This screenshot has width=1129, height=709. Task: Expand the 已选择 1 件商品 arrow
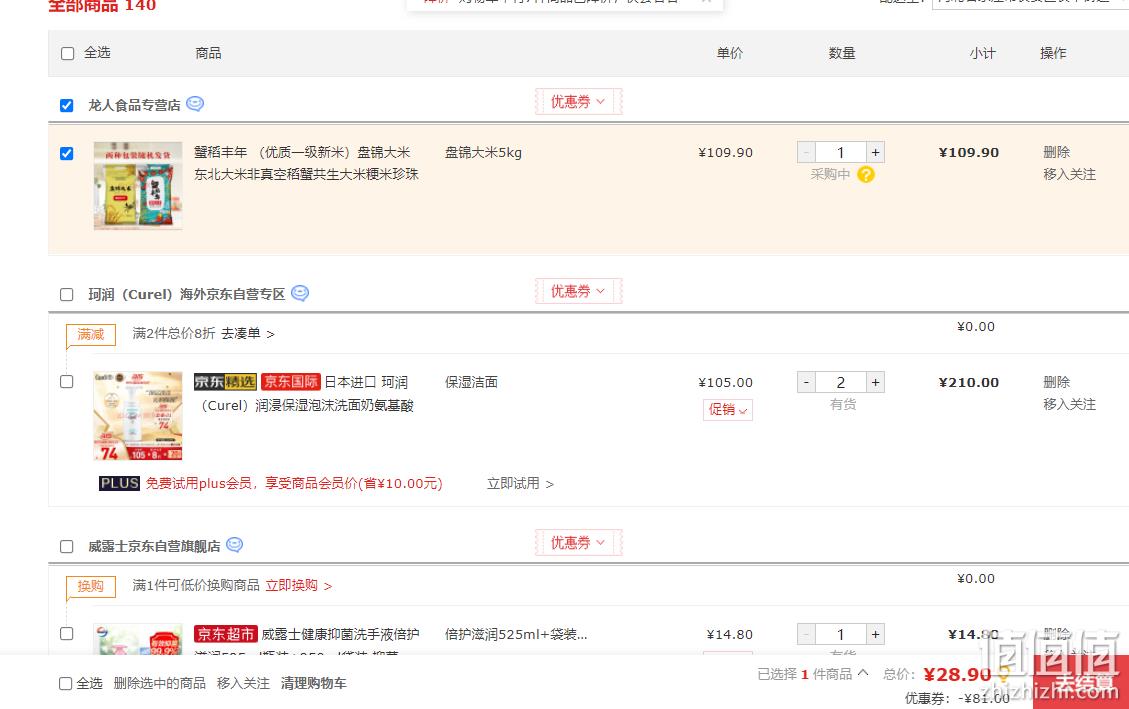[863, 673]
